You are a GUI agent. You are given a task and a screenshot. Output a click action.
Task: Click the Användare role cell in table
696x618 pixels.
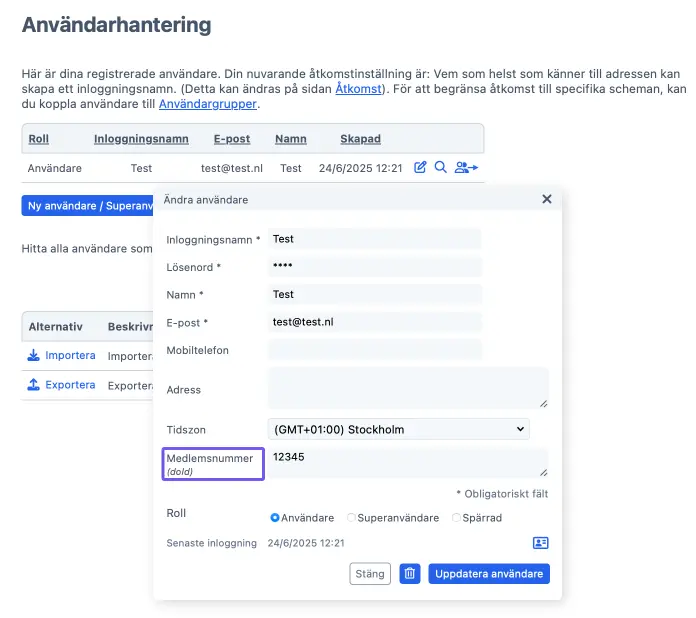click(x=55, y=168)
